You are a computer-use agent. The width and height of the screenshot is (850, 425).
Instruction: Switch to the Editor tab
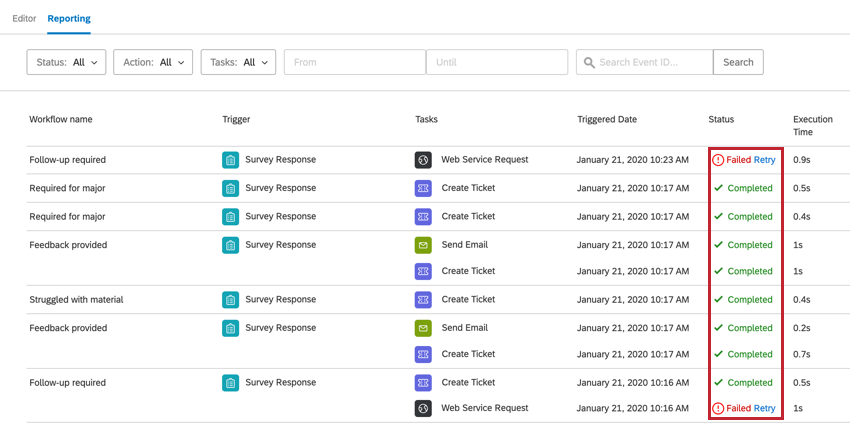(24, 18)
